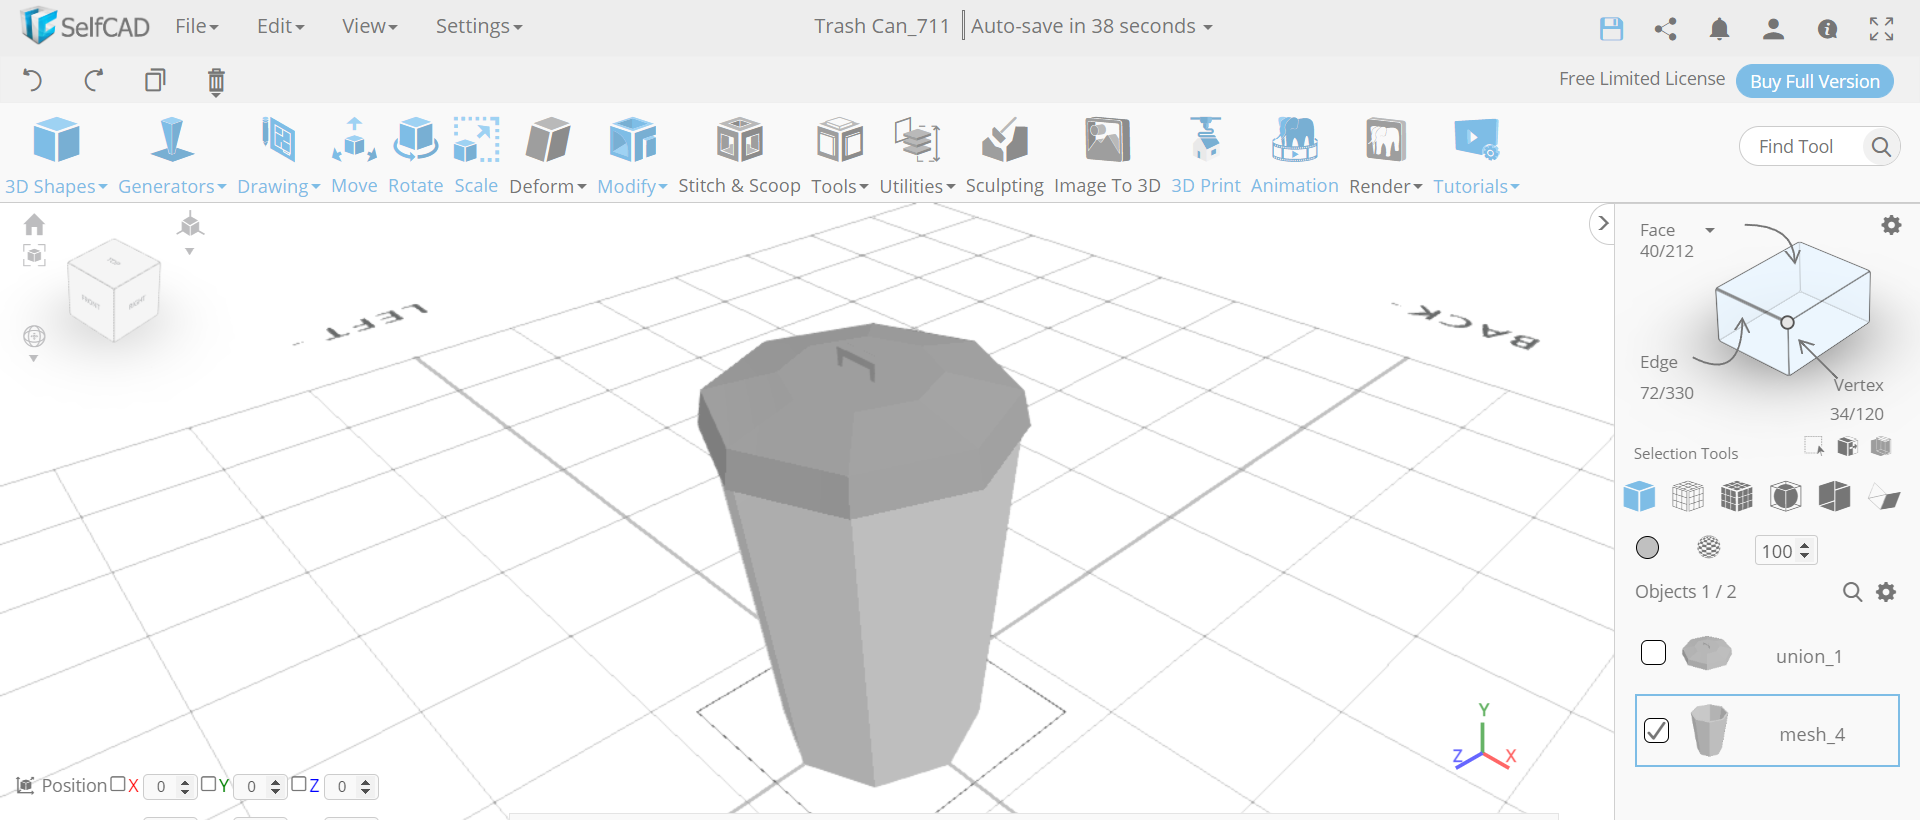Image resolution: width=1920 pixels, height=820 pixels.
Task: Open the Deform tool
Action: 548,156
